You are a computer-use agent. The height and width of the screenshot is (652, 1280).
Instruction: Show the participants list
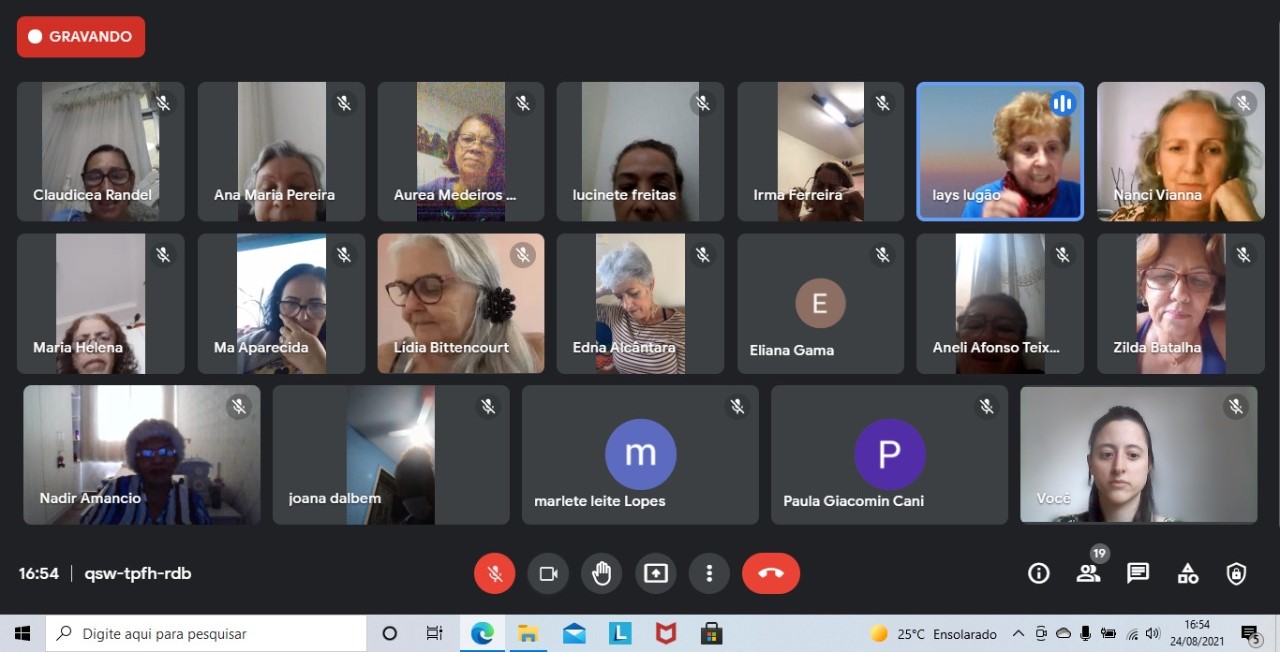(1088, 573)
